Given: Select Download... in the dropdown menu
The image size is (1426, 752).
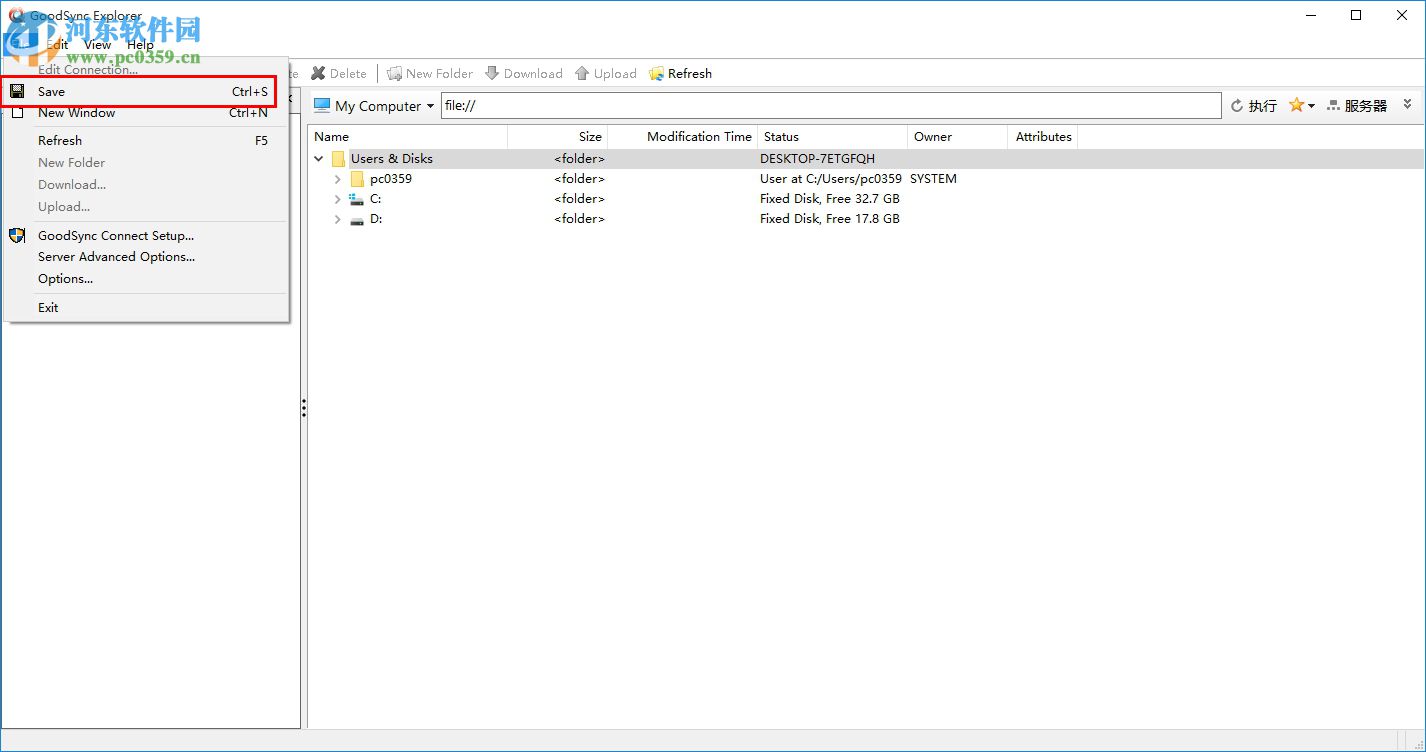Looking at the screenshot, I should 146,185.
